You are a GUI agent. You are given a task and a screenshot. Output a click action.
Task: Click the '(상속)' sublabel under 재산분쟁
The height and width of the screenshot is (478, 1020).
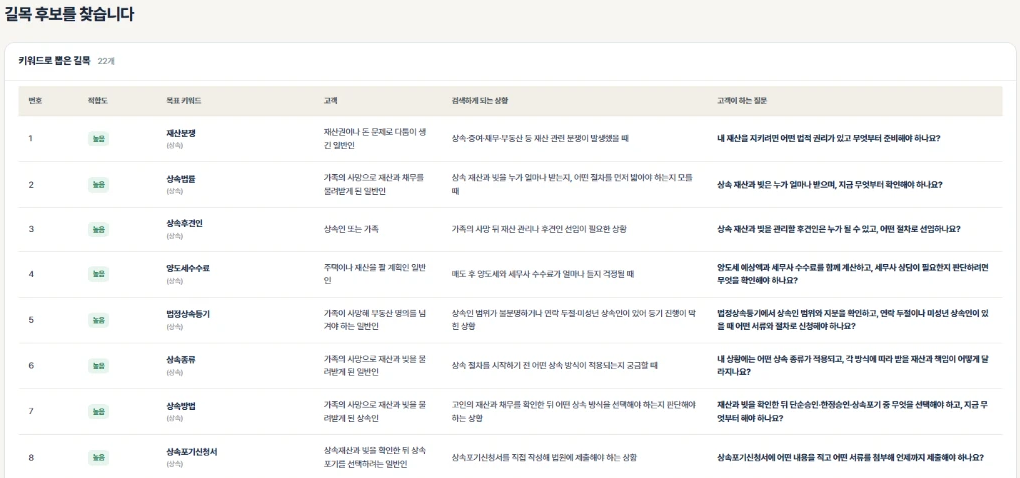[x=174, y=146]
